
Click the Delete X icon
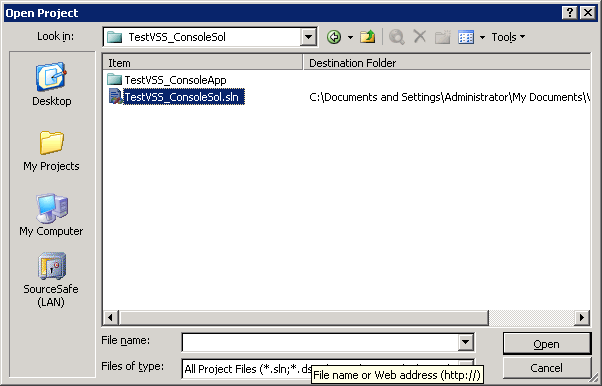[420, 37]
